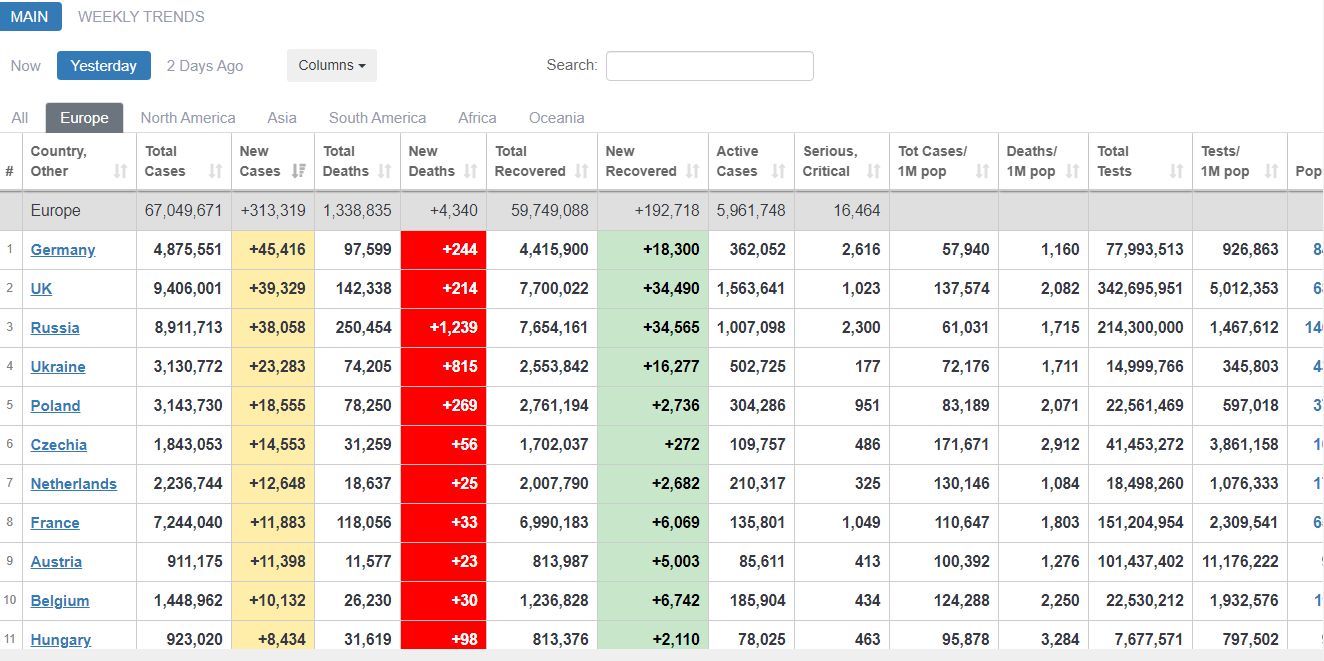Filter to the Asia continent tab
1324x661 pixels.
282,118
